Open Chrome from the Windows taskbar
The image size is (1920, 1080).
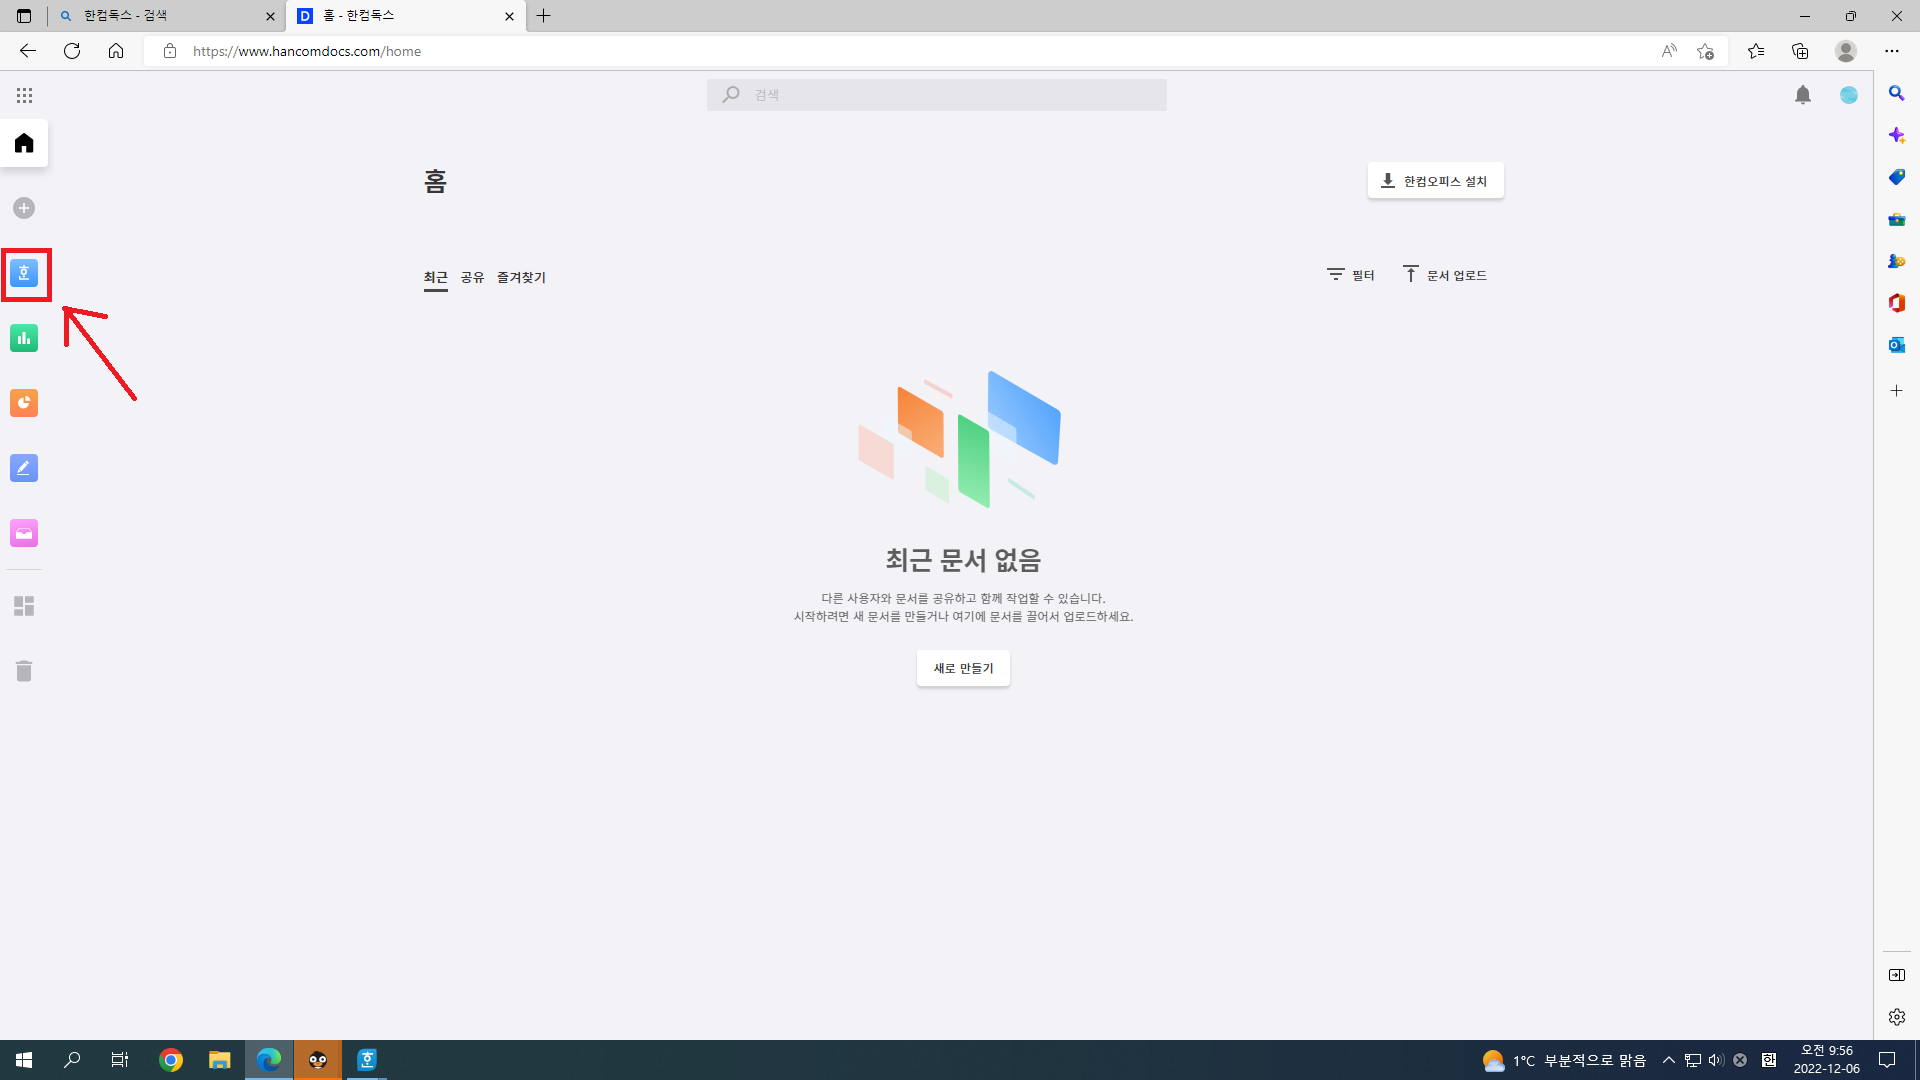click(x=171, y=1060)
